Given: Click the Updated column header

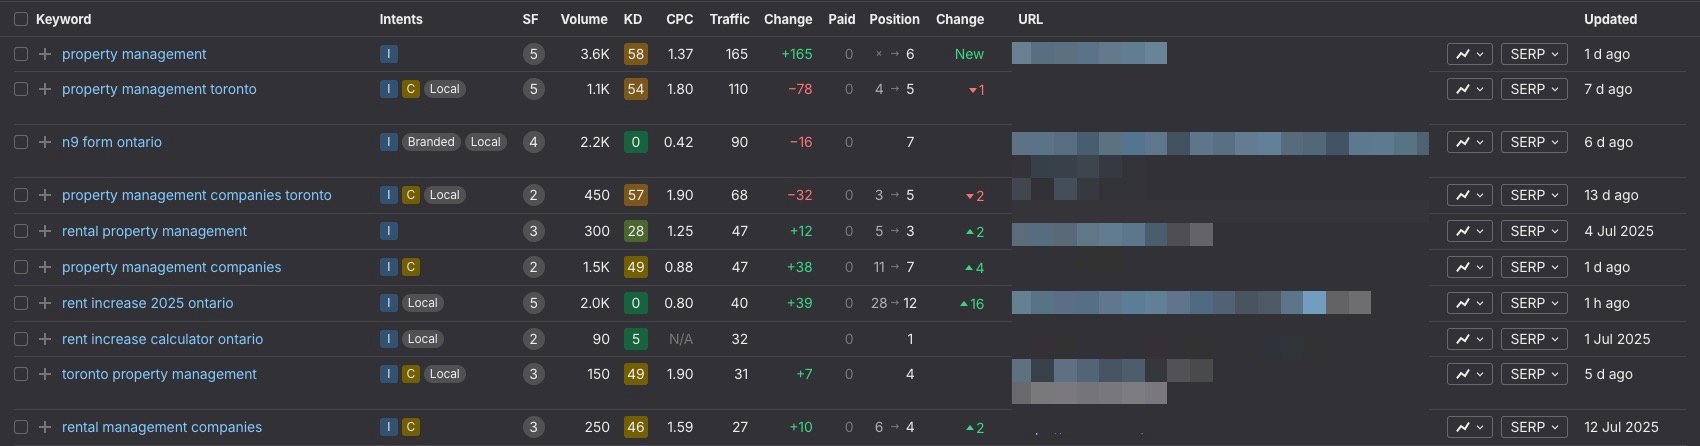Looking at the screenshot, I should pyautogui.click(x=1610, y=19).
